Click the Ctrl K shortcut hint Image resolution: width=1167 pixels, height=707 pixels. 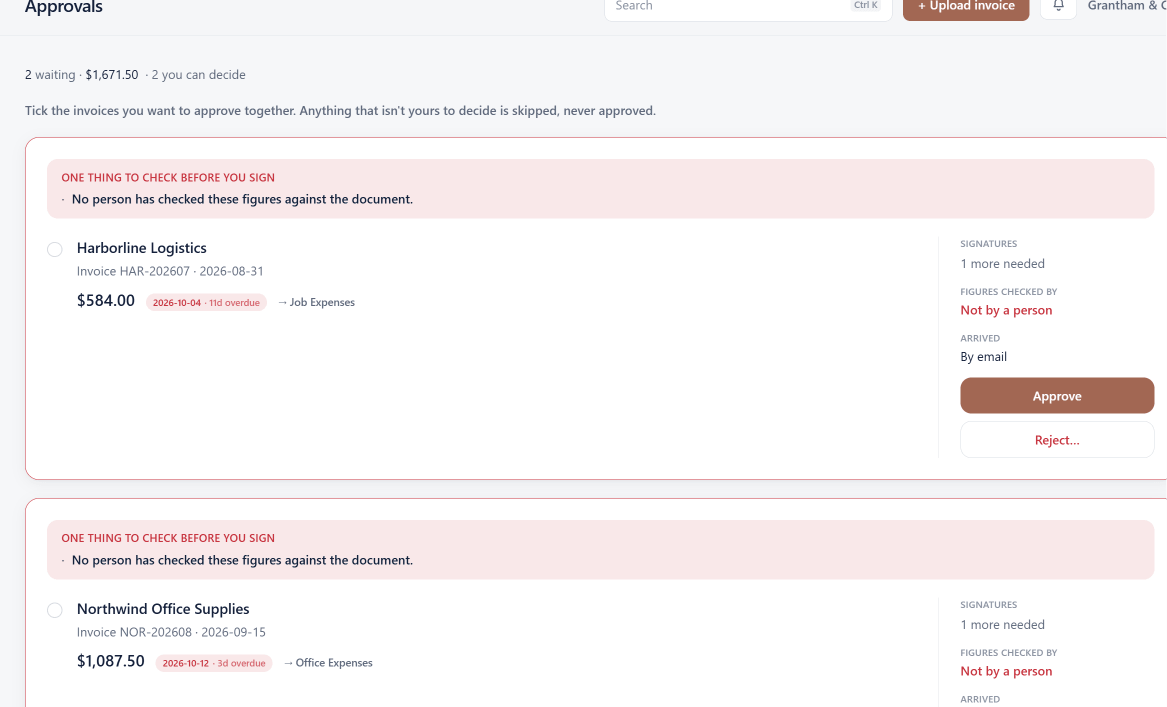pos(866,5)
